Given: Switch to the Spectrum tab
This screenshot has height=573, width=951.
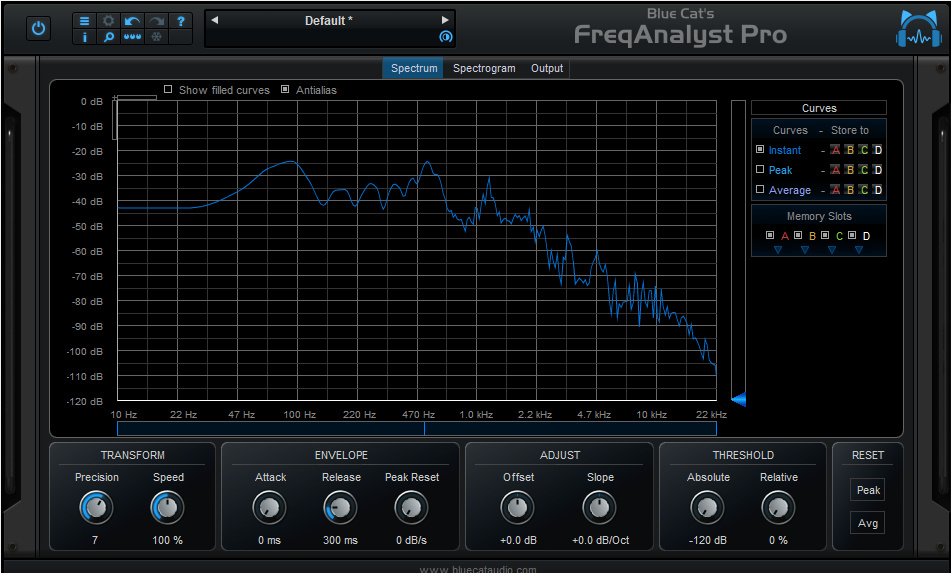Looking at the screenshot, I should (x=414, y=69).
